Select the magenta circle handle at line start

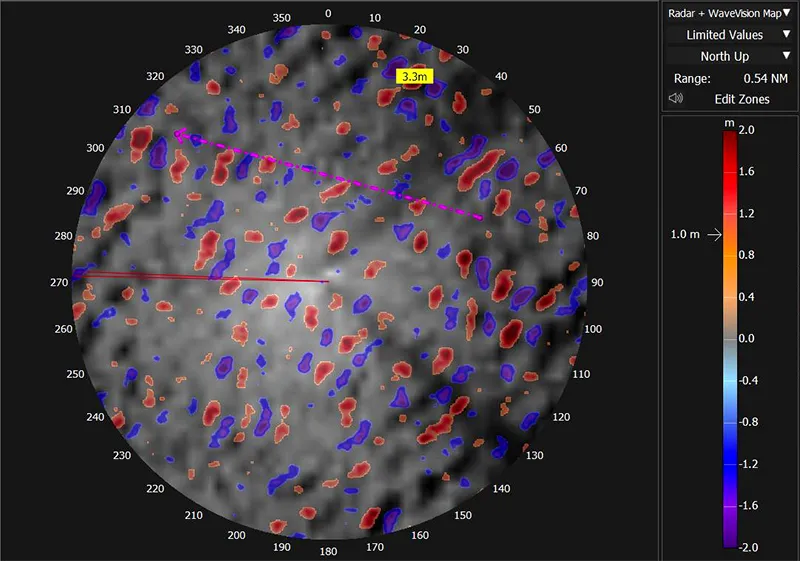click(x=179, y=133)
